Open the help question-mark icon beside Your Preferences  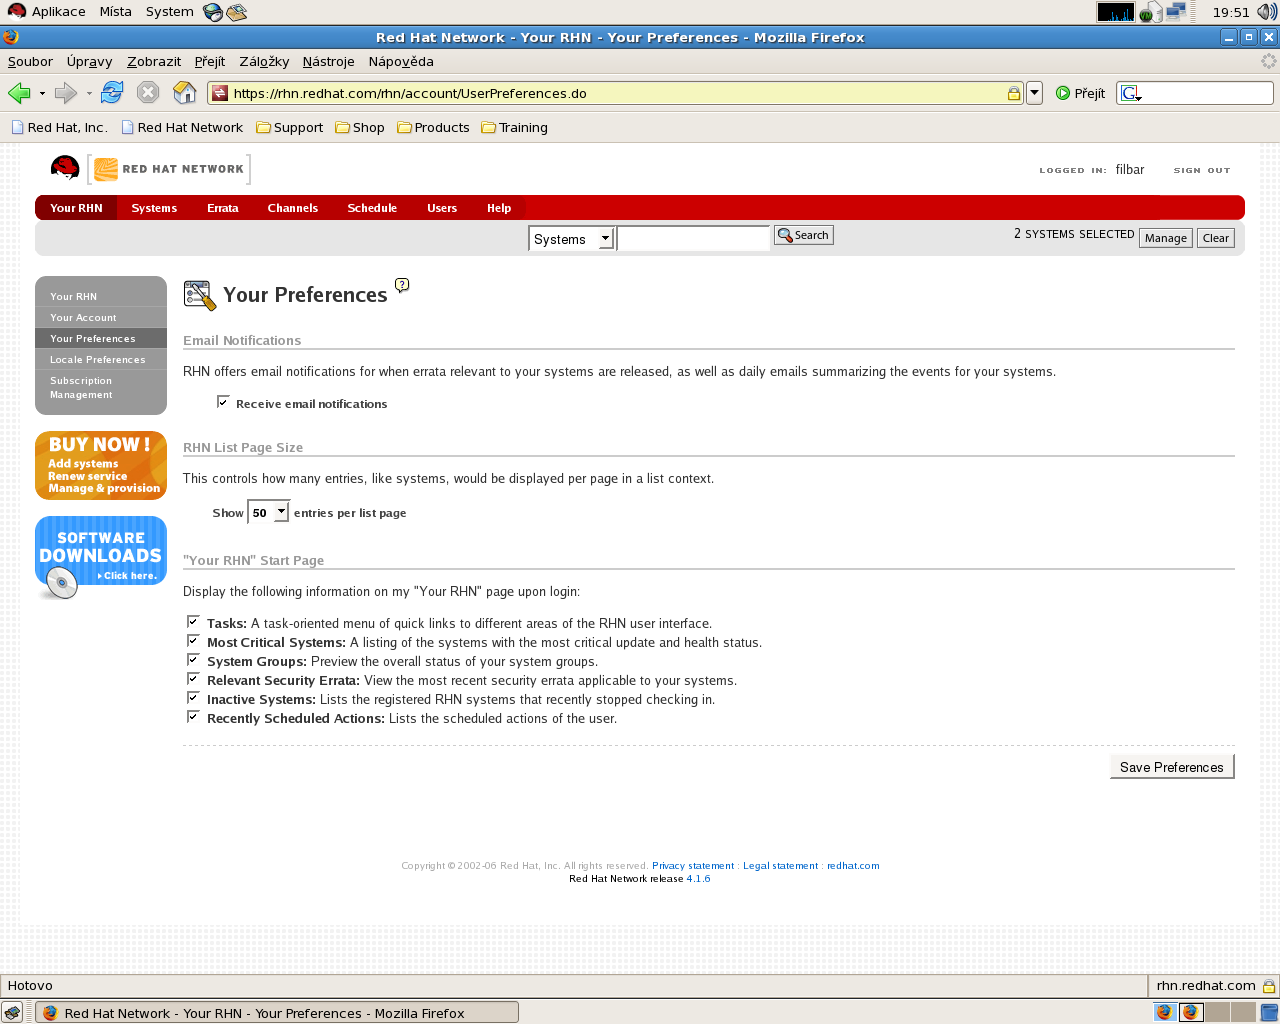click(402, 285)
